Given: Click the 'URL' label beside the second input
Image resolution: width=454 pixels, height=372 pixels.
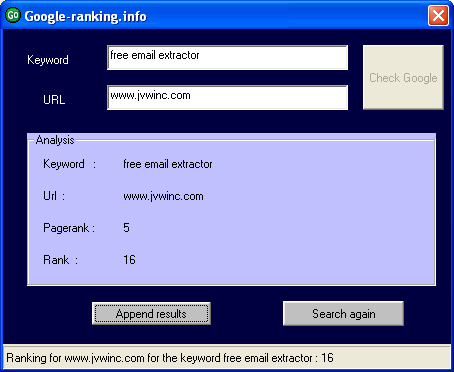Looking at the screenshot, I should pos(54,100).
